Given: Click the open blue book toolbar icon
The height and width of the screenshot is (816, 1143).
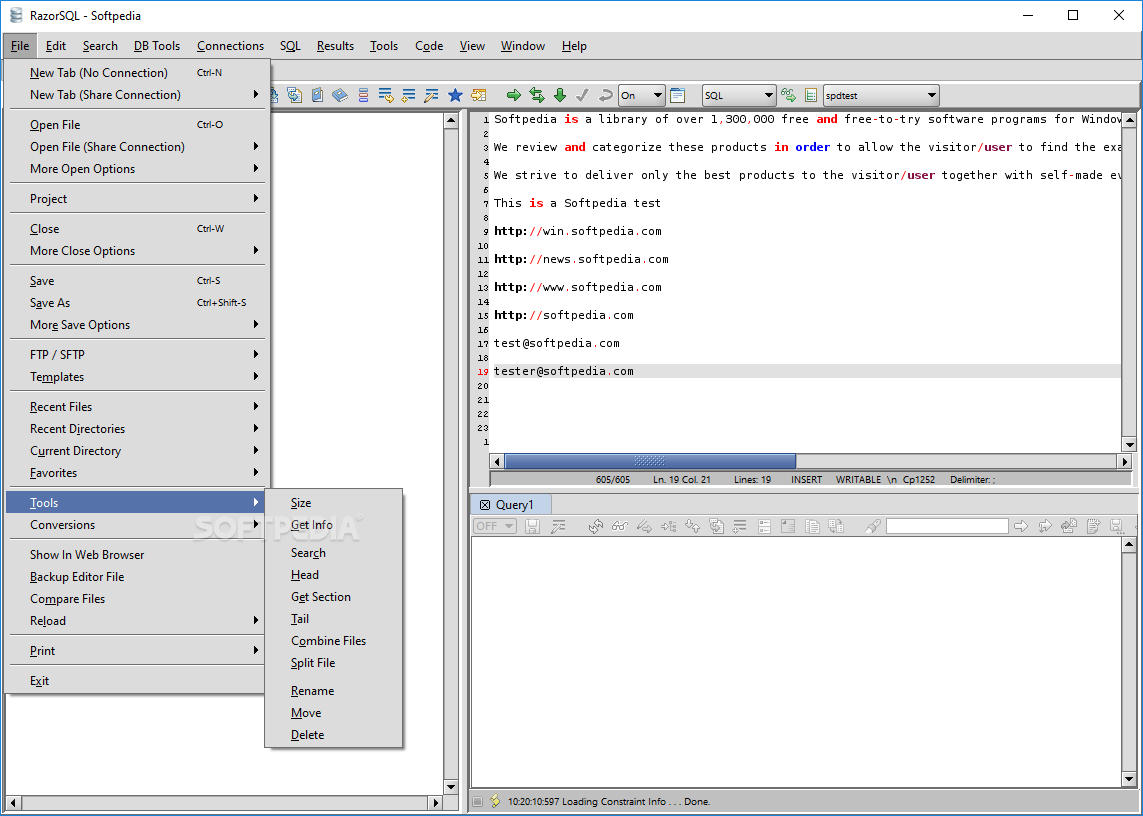Looking at the screenshot, I should click(340, 96).
